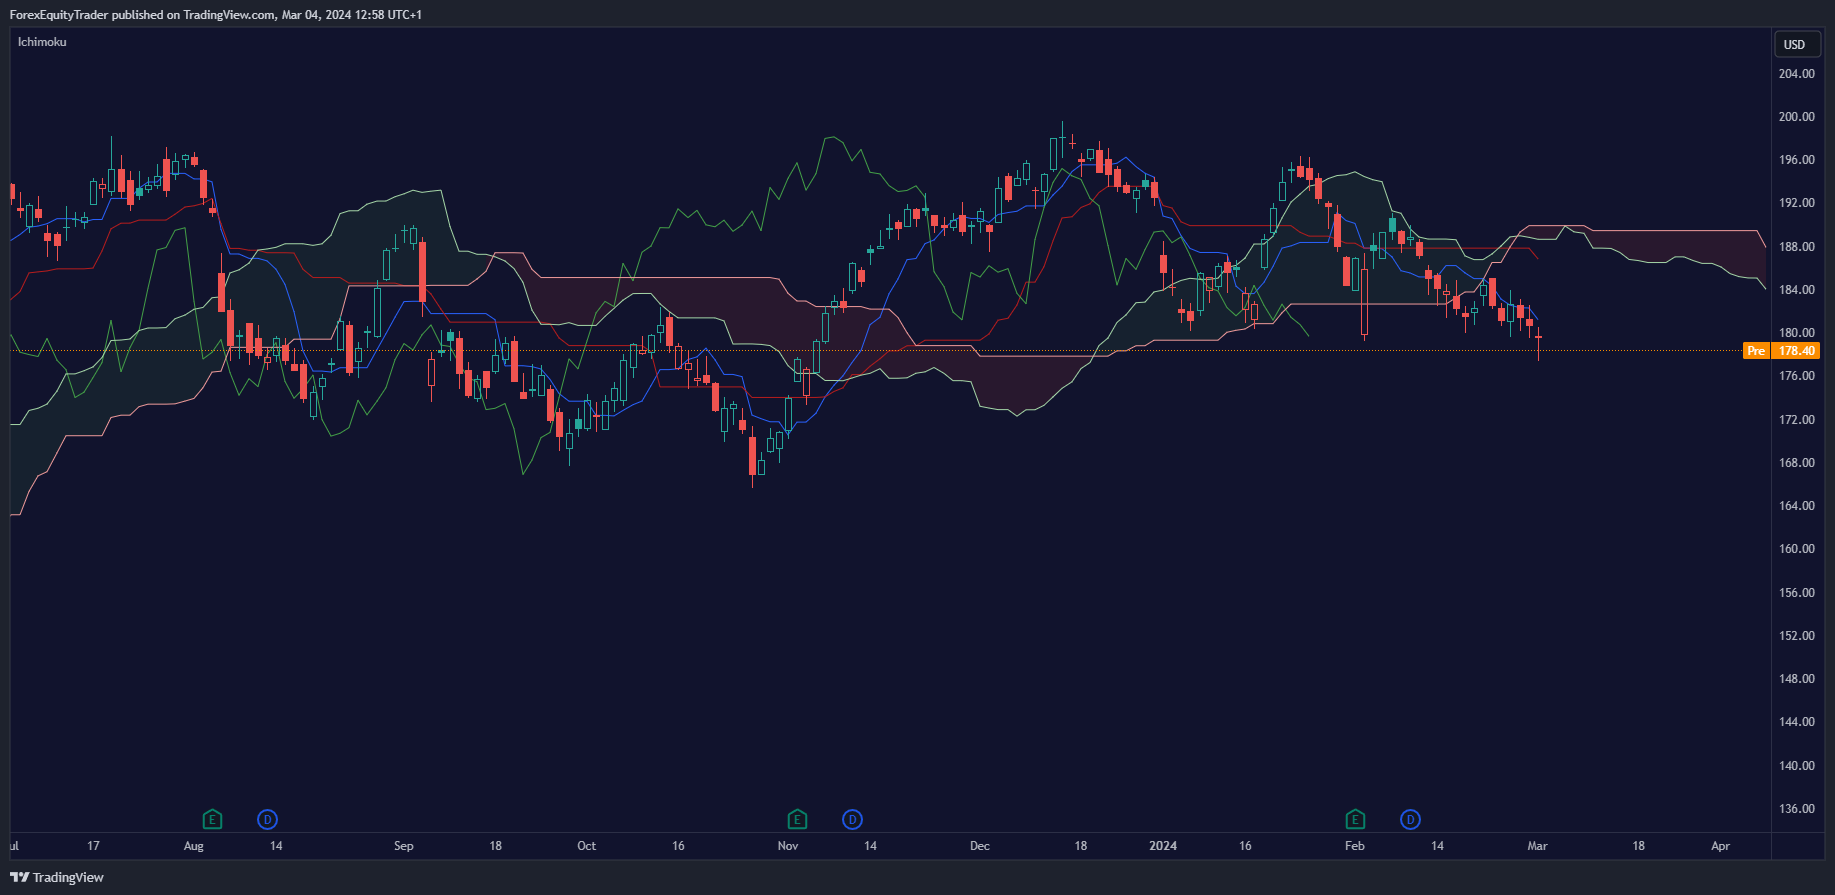Click the 164.00 price axis label
The width and height of the screenshot is (1835, 895).
click(1796, 506)
